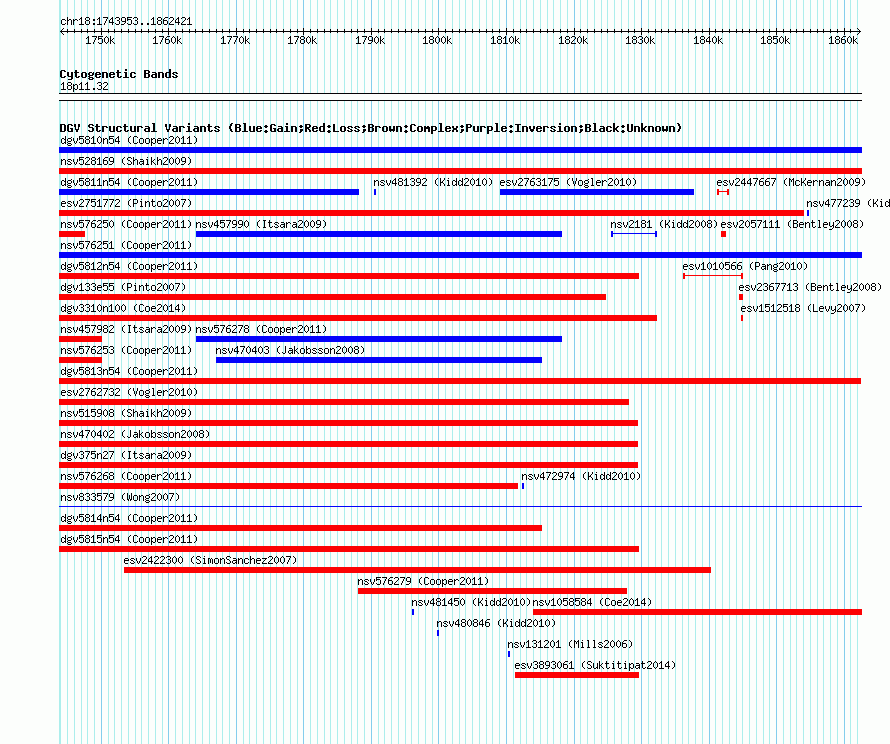The width and height of the screenshot is (890, 744).
Task: Click nsv576279 (Cooper2011) label
Action: [x=423, y=581]
